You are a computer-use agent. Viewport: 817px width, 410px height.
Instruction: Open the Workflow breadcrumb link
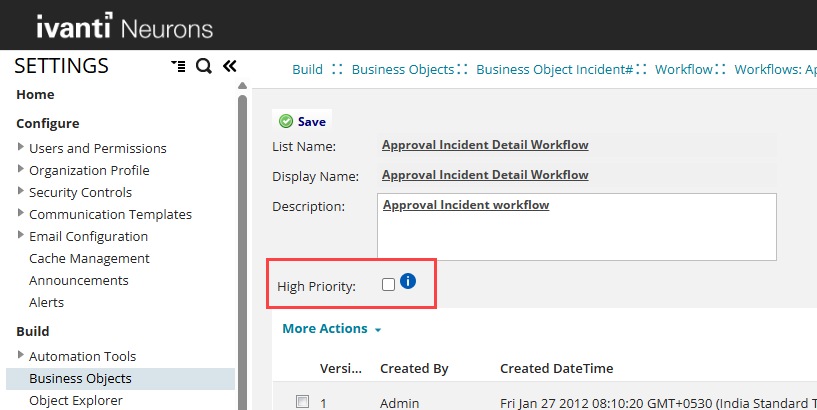click(684, 69)
